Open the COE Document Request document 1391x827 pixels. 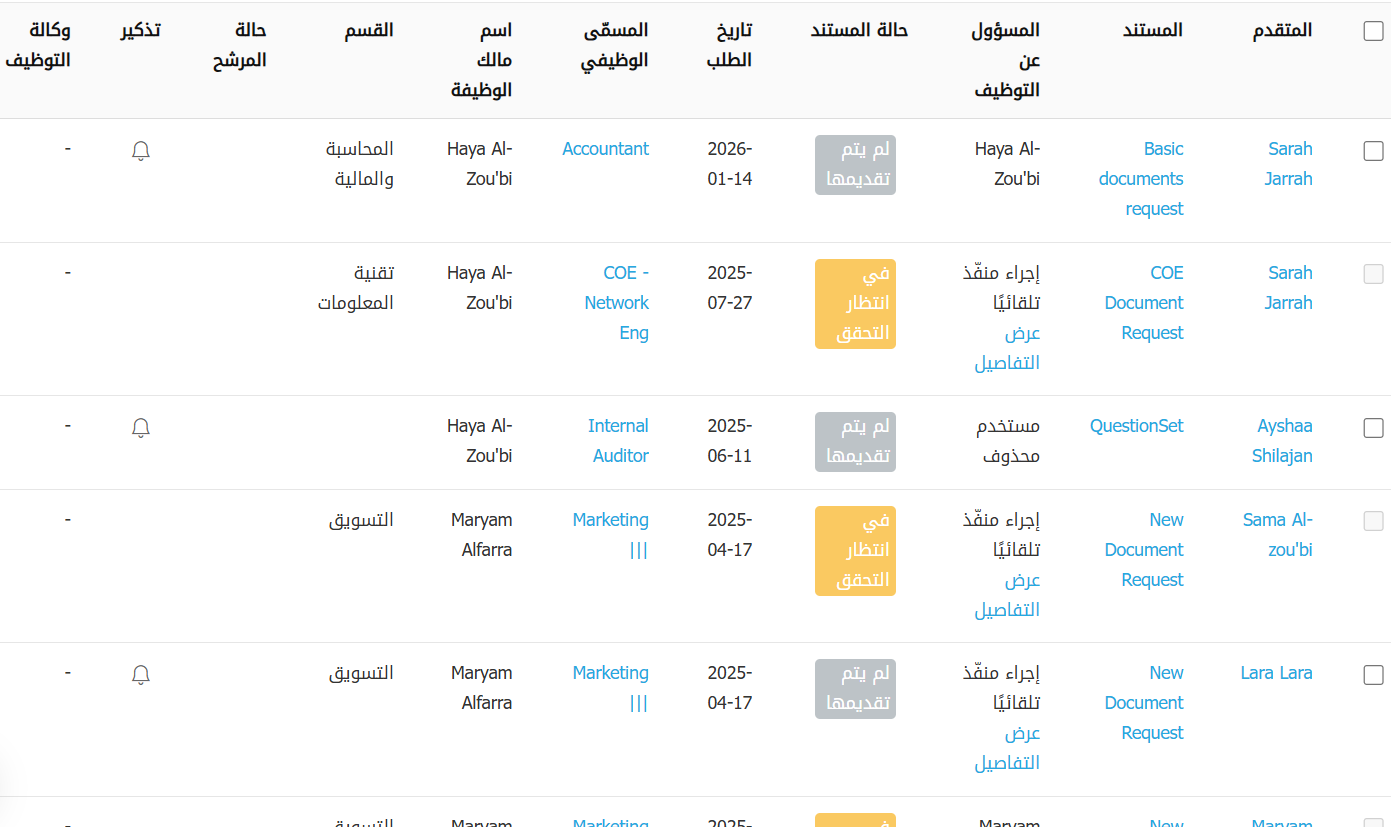tap(1144, 303)
